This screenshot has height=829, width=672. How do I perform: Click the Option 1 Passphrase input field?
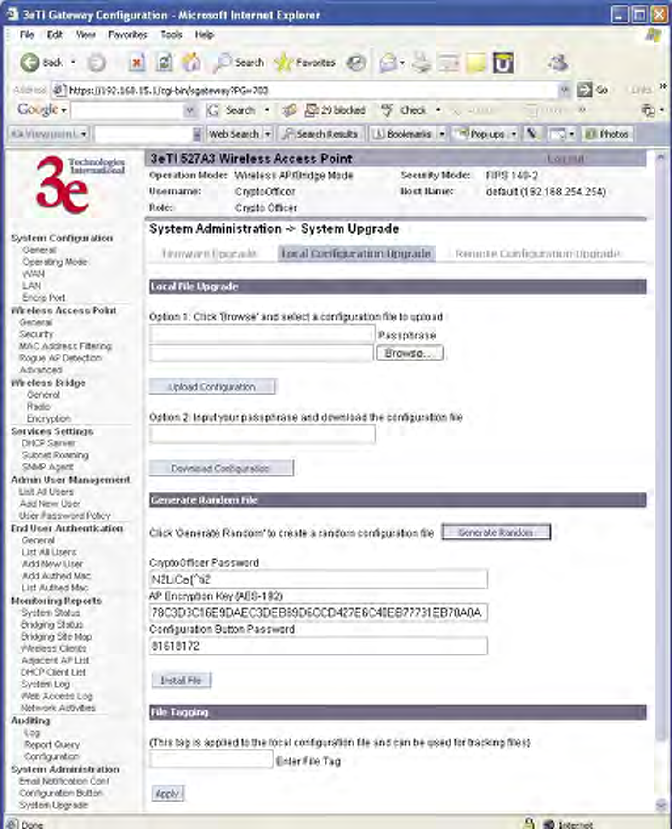[262, 334]
